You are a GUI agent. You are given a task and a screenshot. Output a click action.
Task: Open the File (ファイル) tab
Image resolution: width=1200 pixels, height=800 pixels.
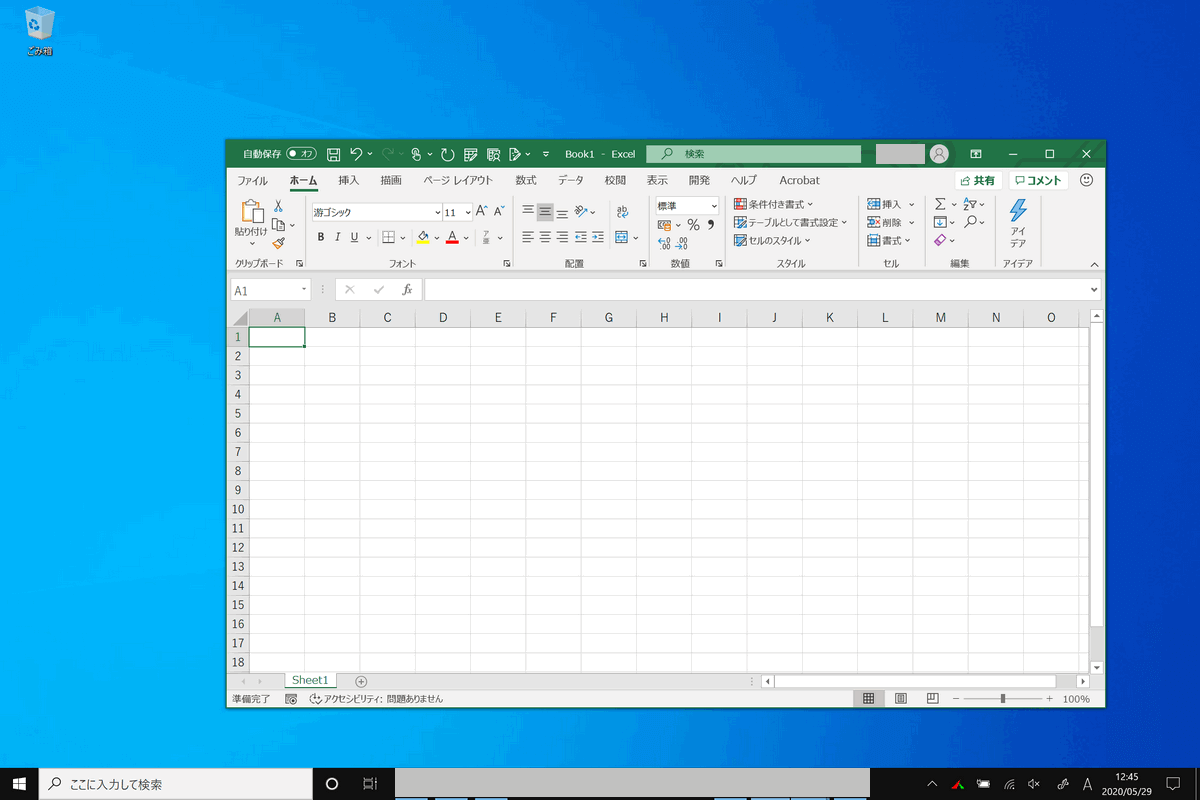click(x=252, y=181)
